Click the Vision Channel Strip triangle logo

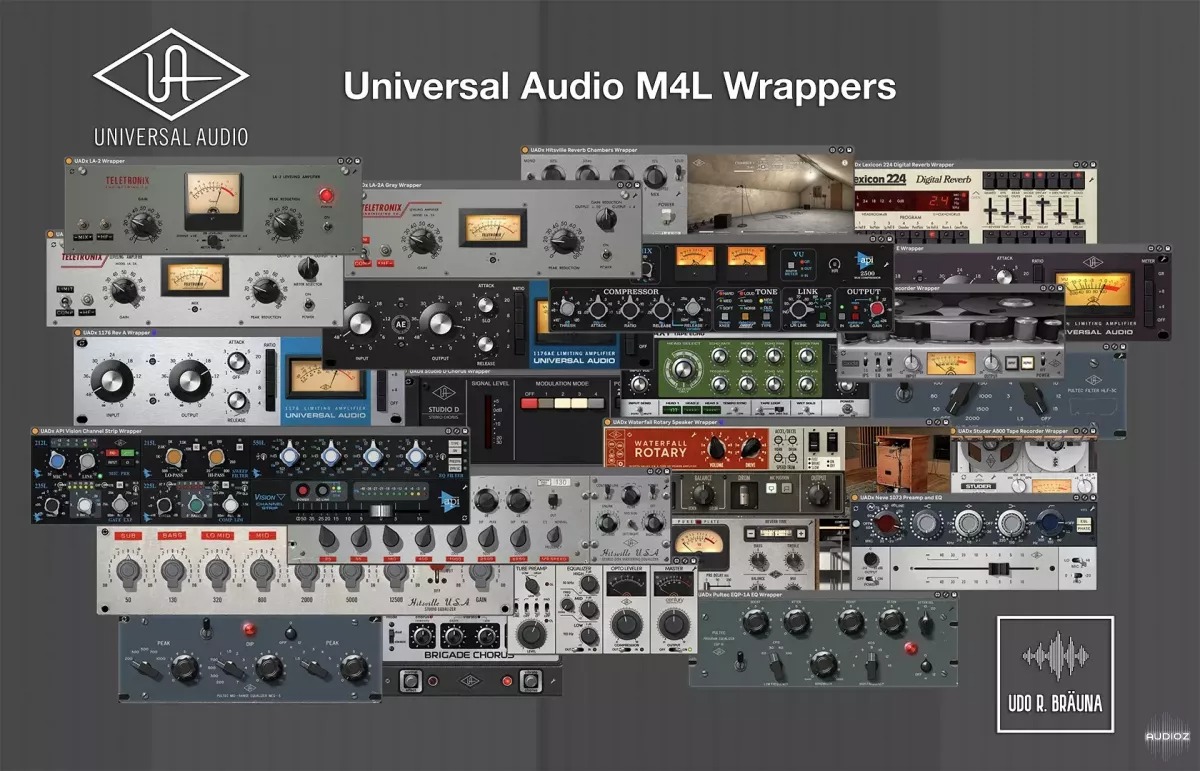[x=281, y=497]
